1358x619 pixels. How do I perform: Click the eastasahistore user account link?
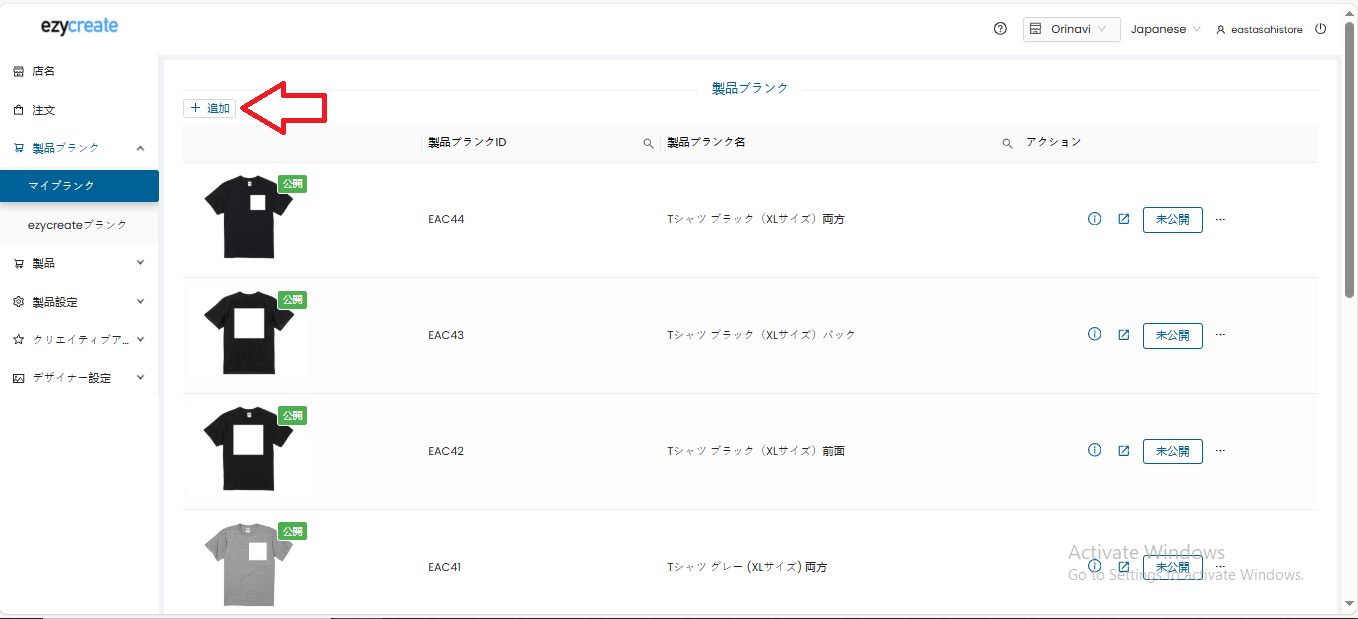coord(1259,30)
